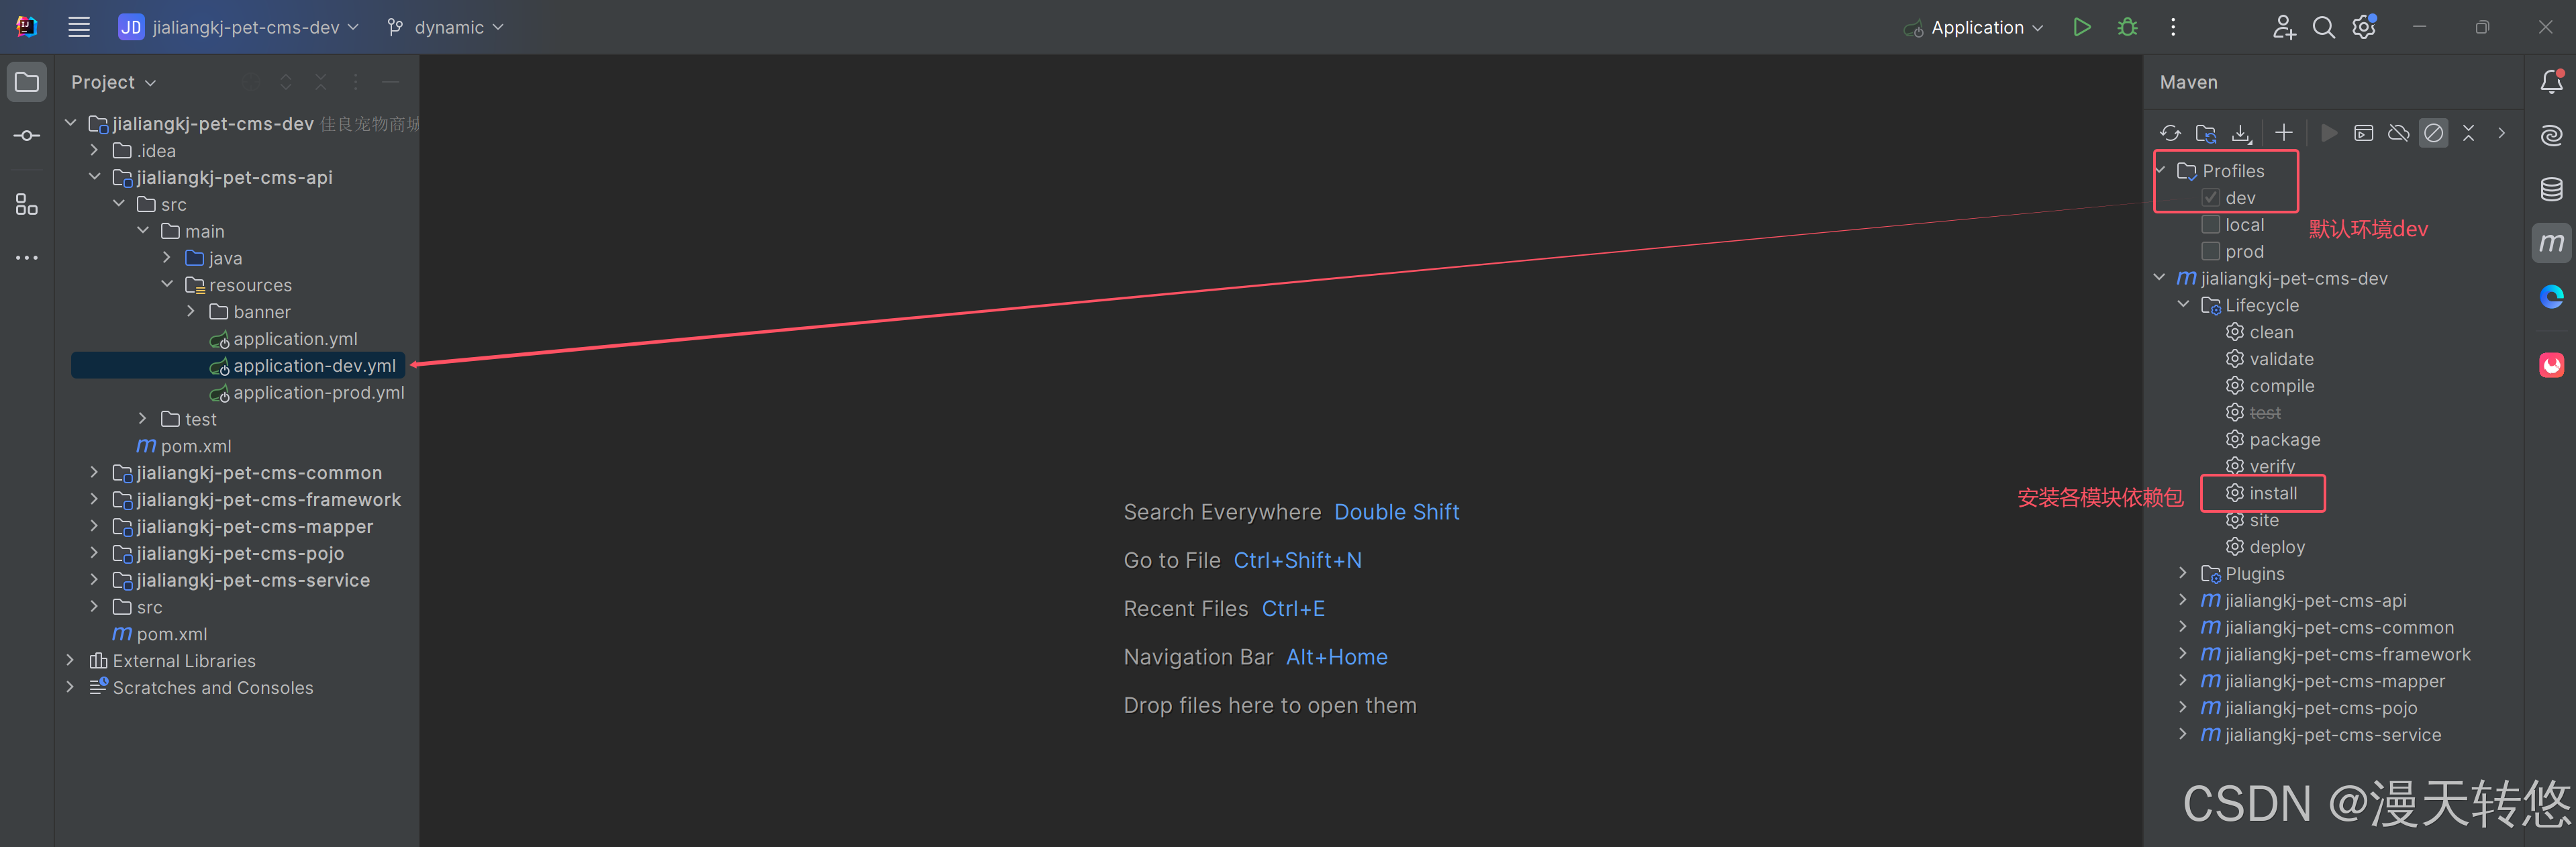This screenshot has height=847, width=2576.
Task: Uncheck the dev Maven profile
Action: pos(2211,198)
